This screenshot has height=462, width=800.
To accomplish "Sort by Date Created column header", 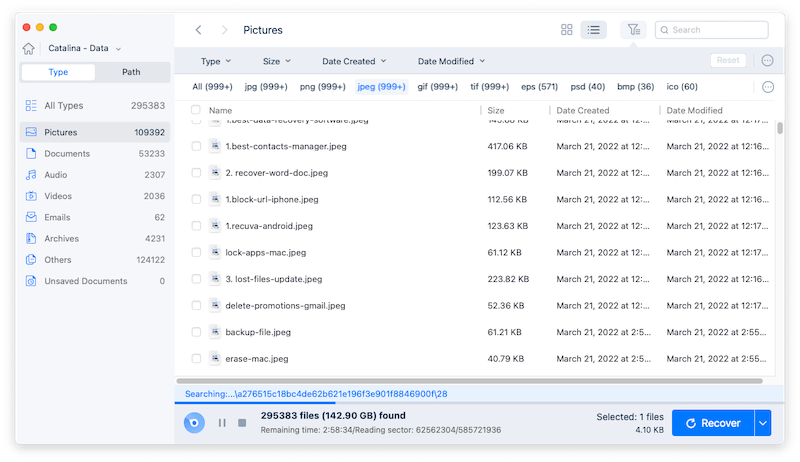I will pyautogui.click(x=583, y=110).
